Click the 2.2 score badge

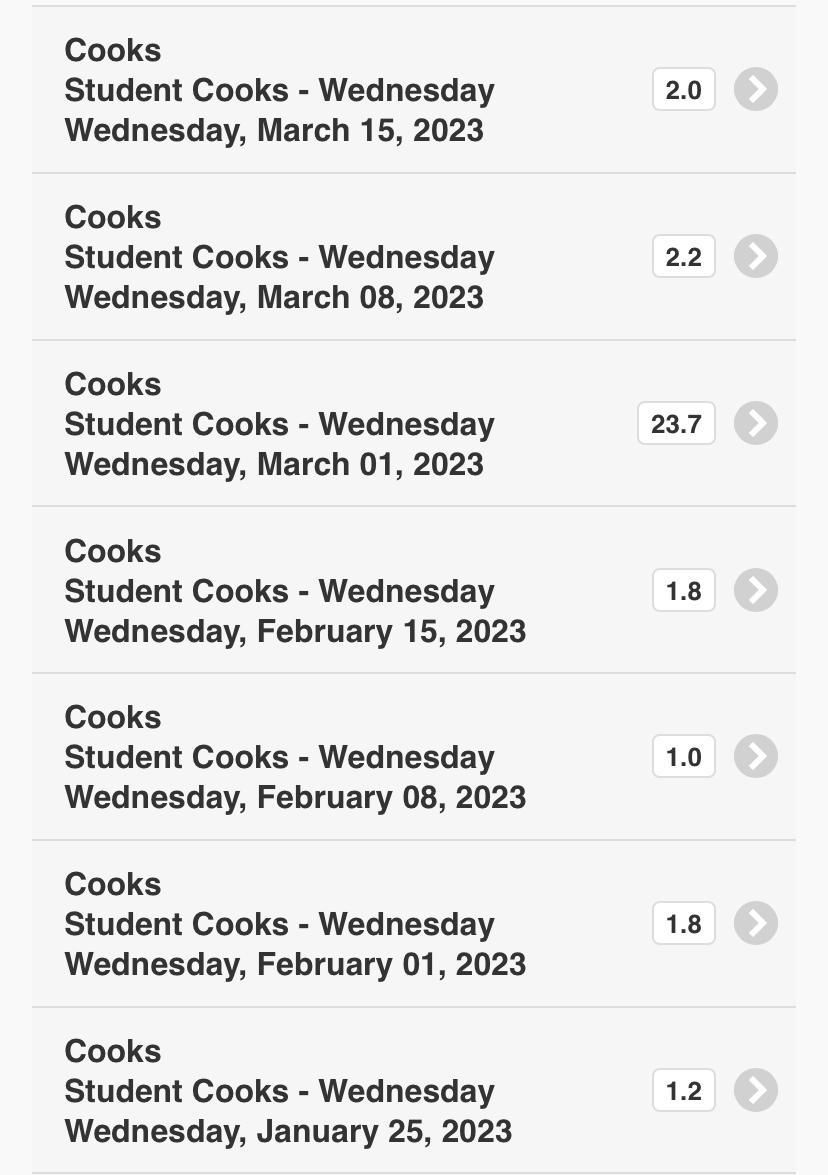click(683, 257)
